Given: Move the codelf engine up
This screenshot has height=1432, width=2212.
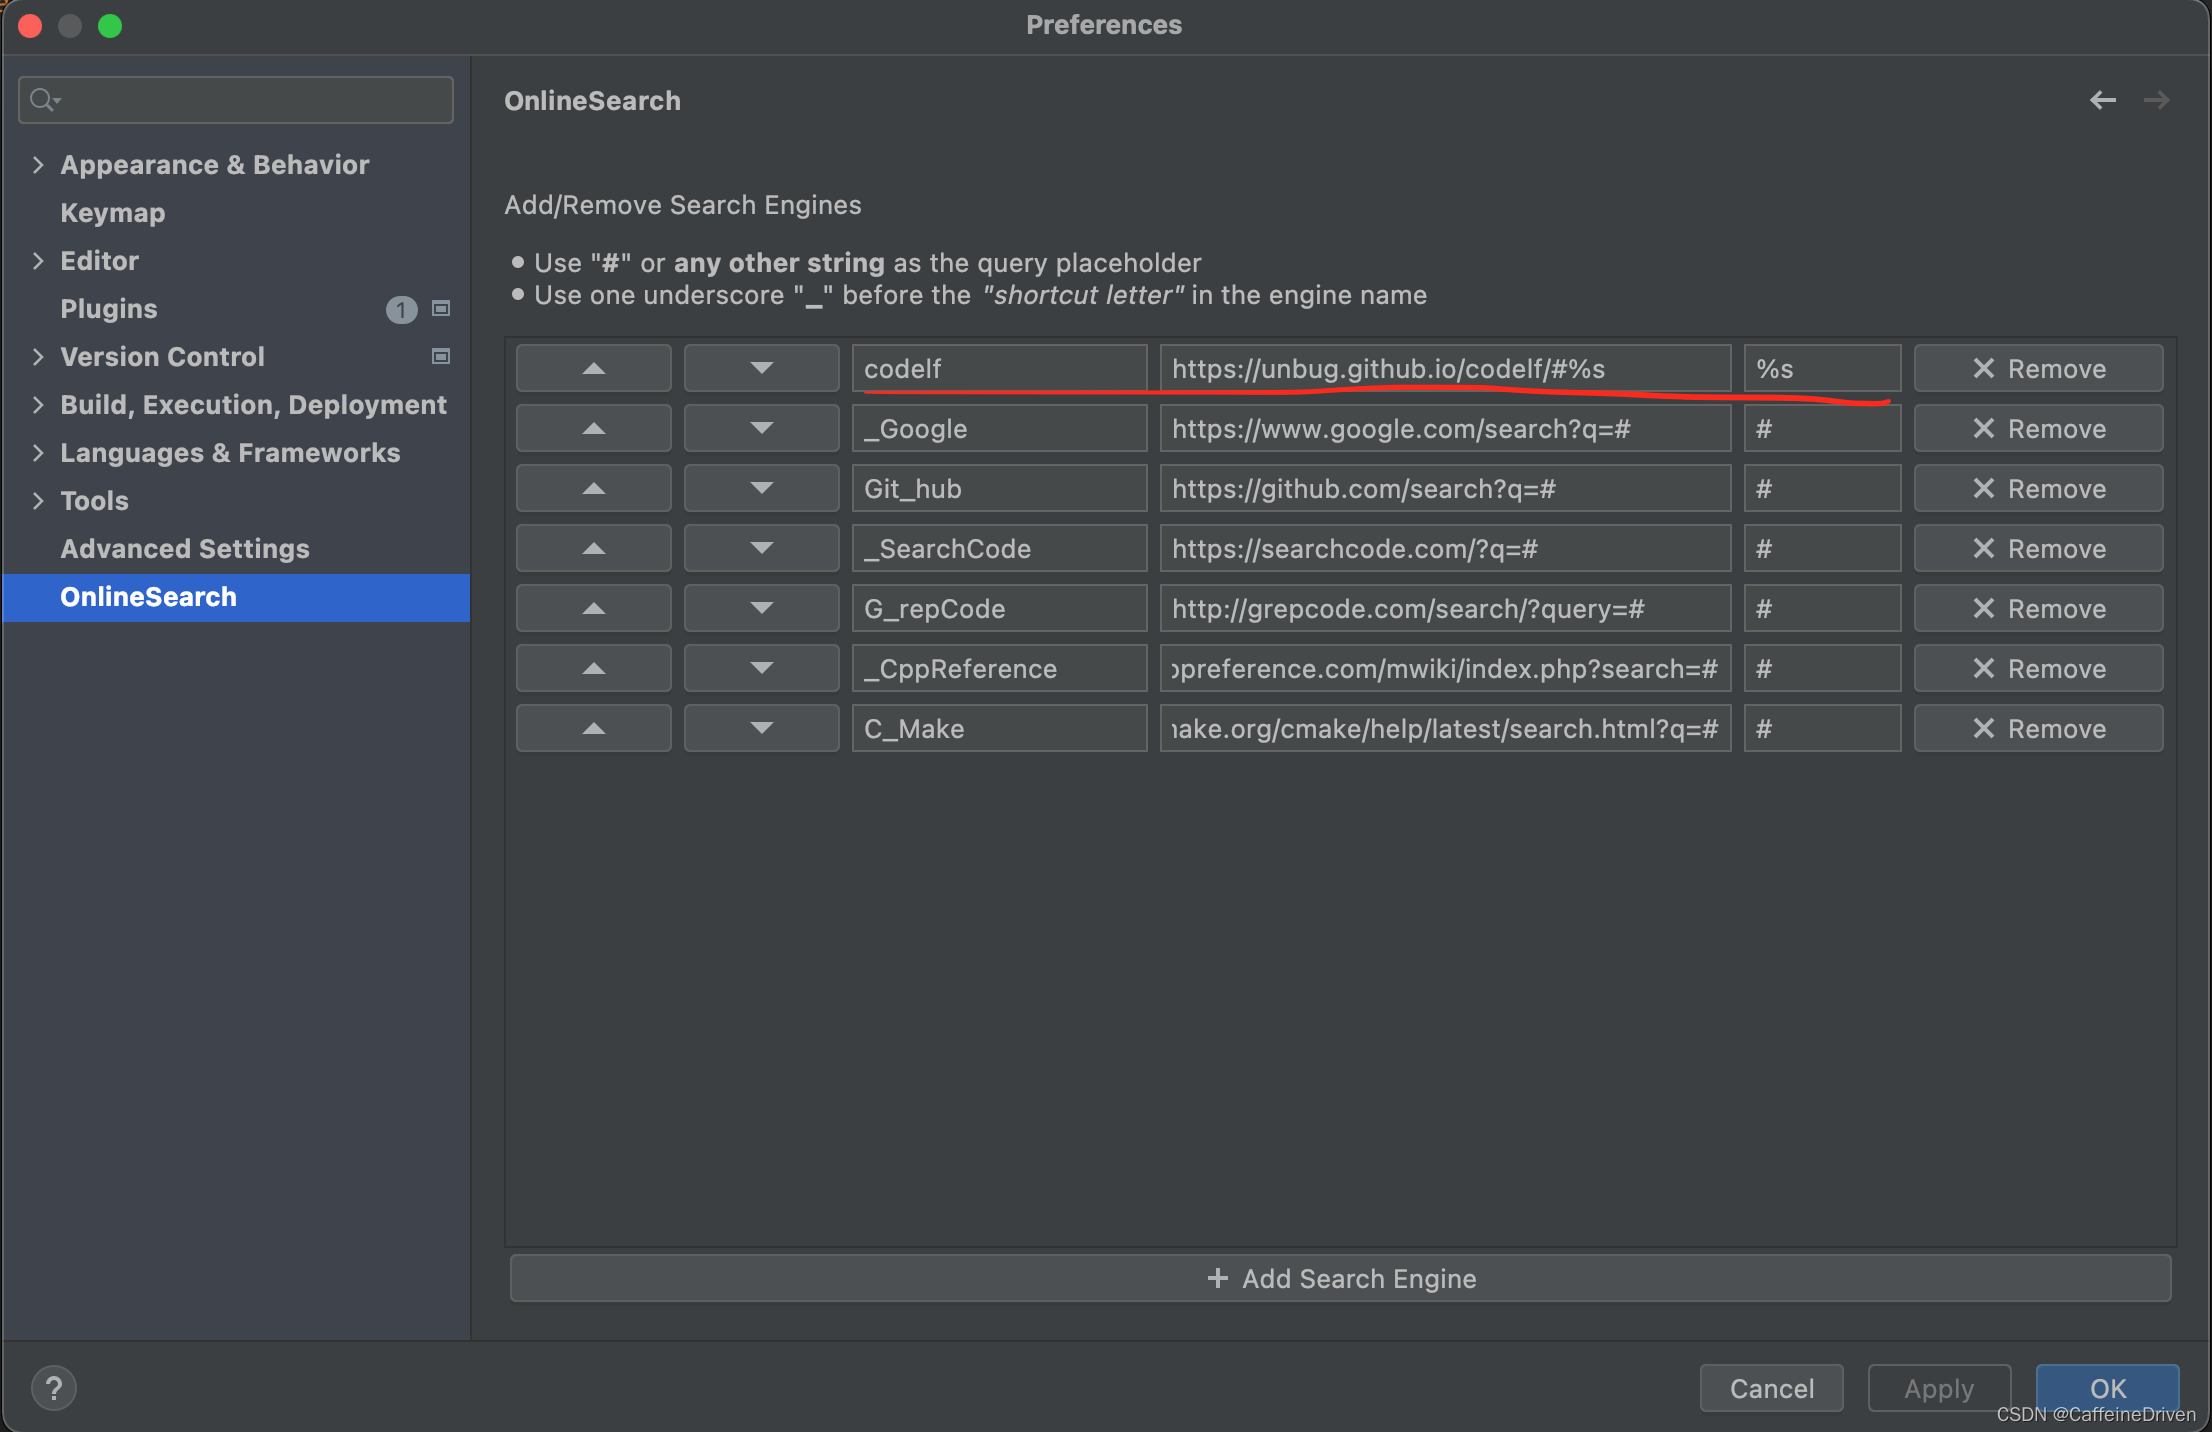Looking at the screenshot, I should pyautogui.click(x=593, y=368).
